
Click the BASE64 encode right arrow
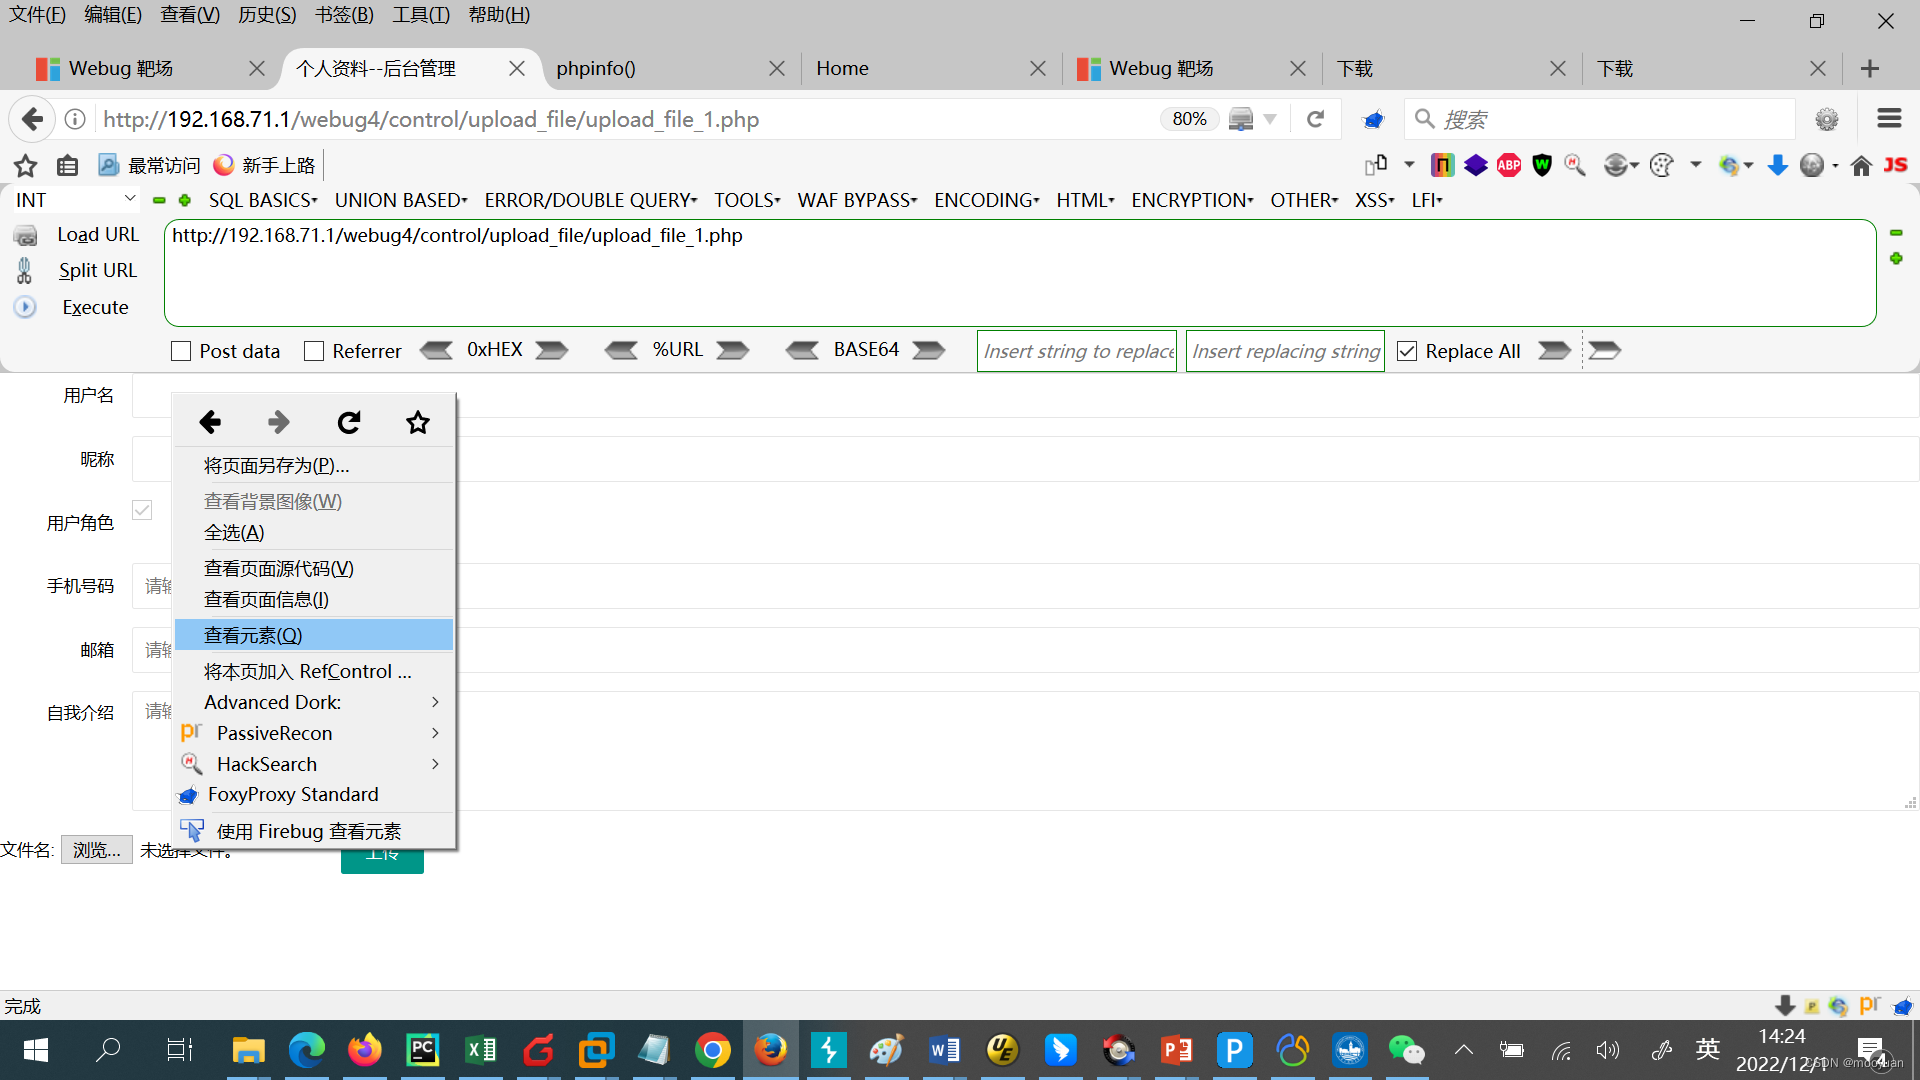click(x=929, y=350)
